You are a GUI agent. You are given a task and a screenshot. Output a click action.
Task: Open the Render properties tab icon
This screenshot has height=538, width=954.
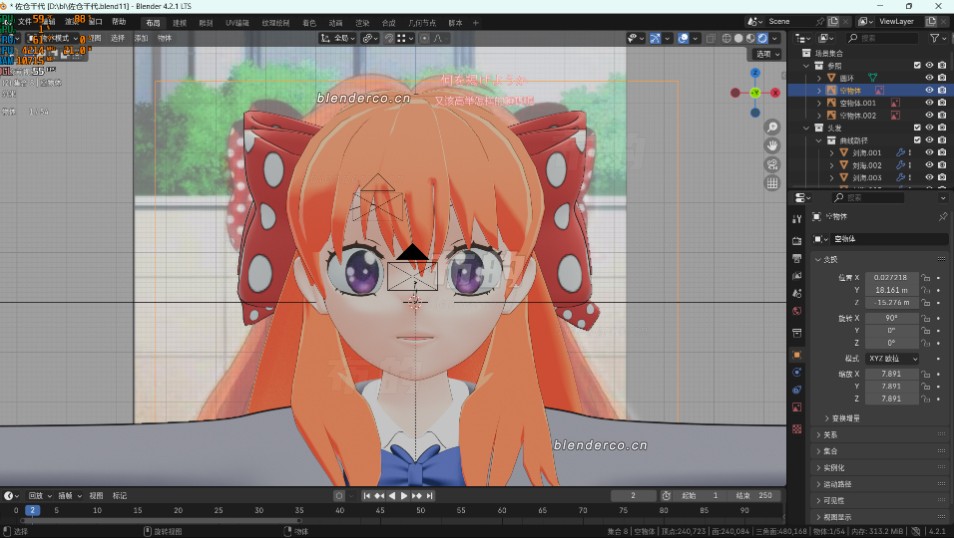(x=797, y=241)
